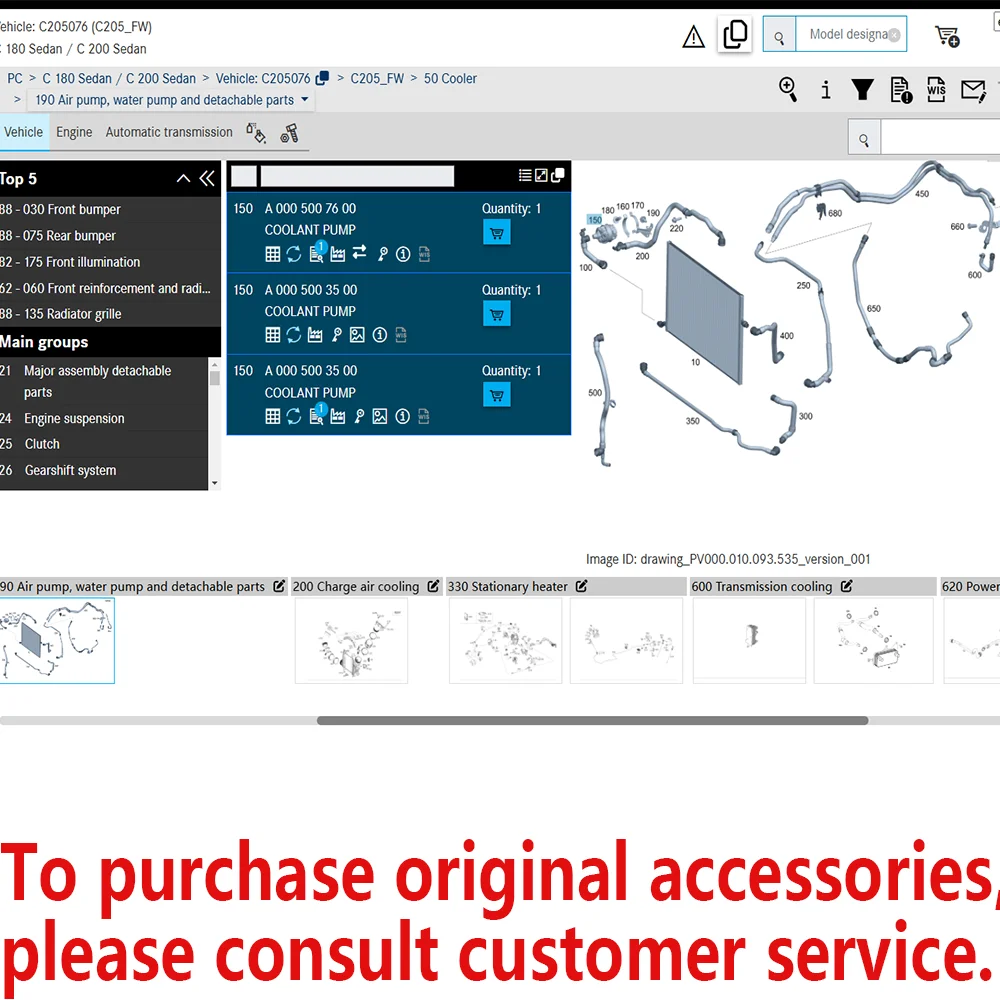Click the search field below the toolbar icons
Viewport: 1000px width, 1000px height.
(x=940, y=138)
